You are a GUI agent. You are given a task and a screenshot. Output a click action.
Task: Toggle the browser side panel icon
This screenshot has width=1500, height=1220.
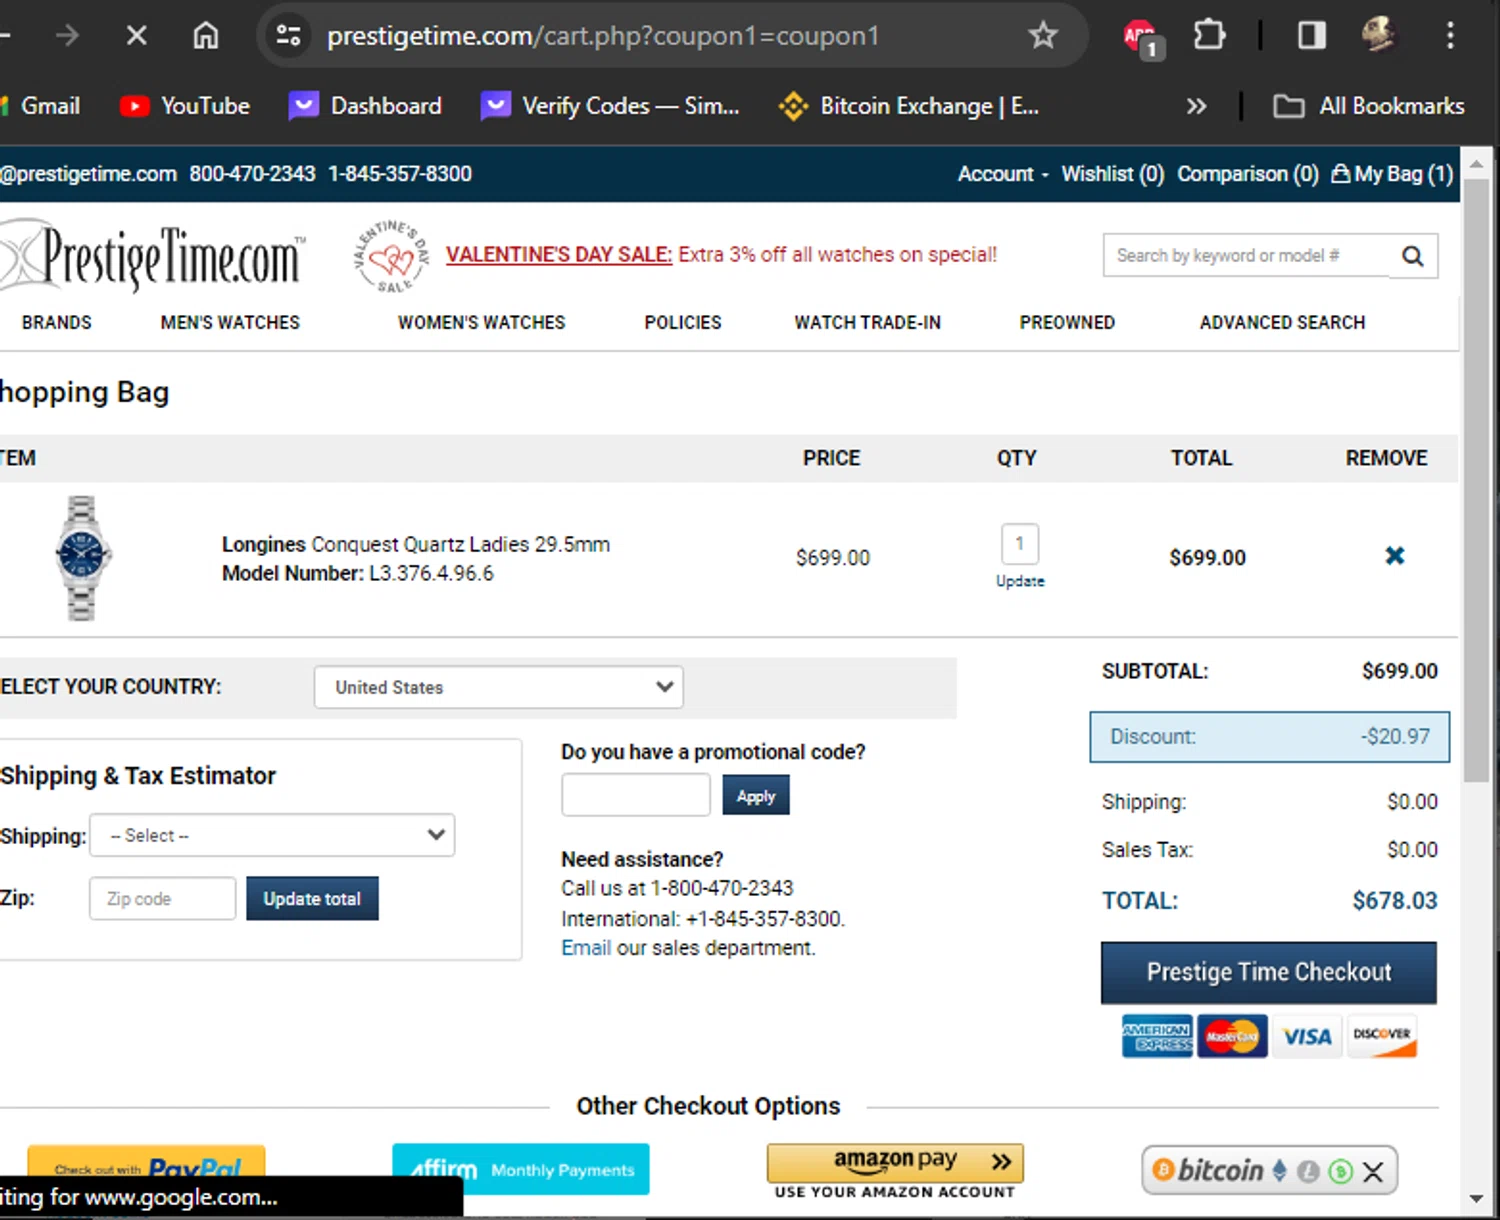1312,36
